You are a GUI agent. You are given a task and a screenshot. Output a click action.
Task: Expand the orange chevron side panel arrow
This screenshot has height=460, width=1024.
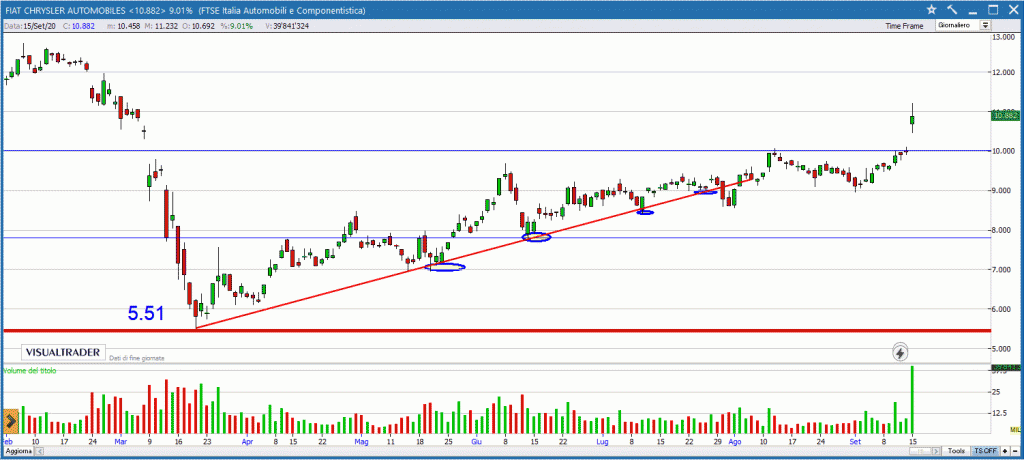(10, 420)
